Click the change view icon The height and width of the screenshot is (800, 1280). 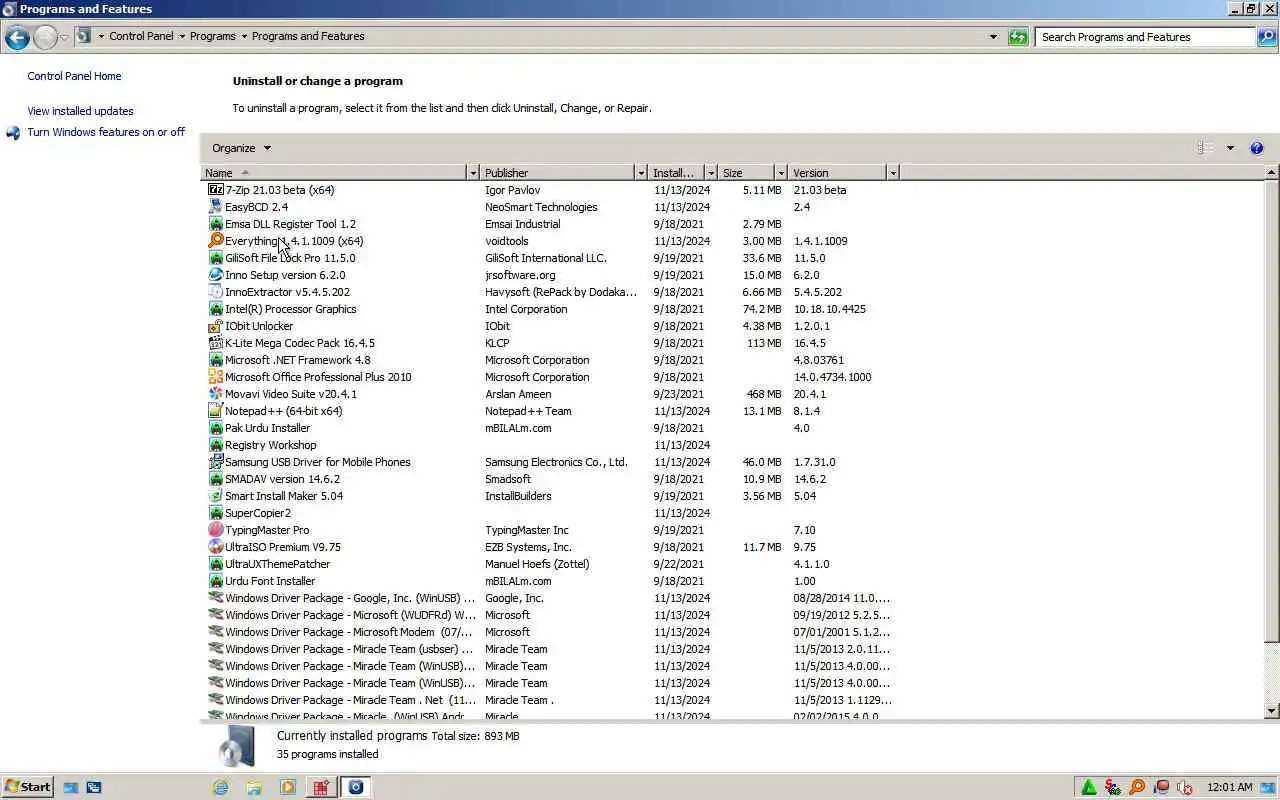[x=1205, y=148]
